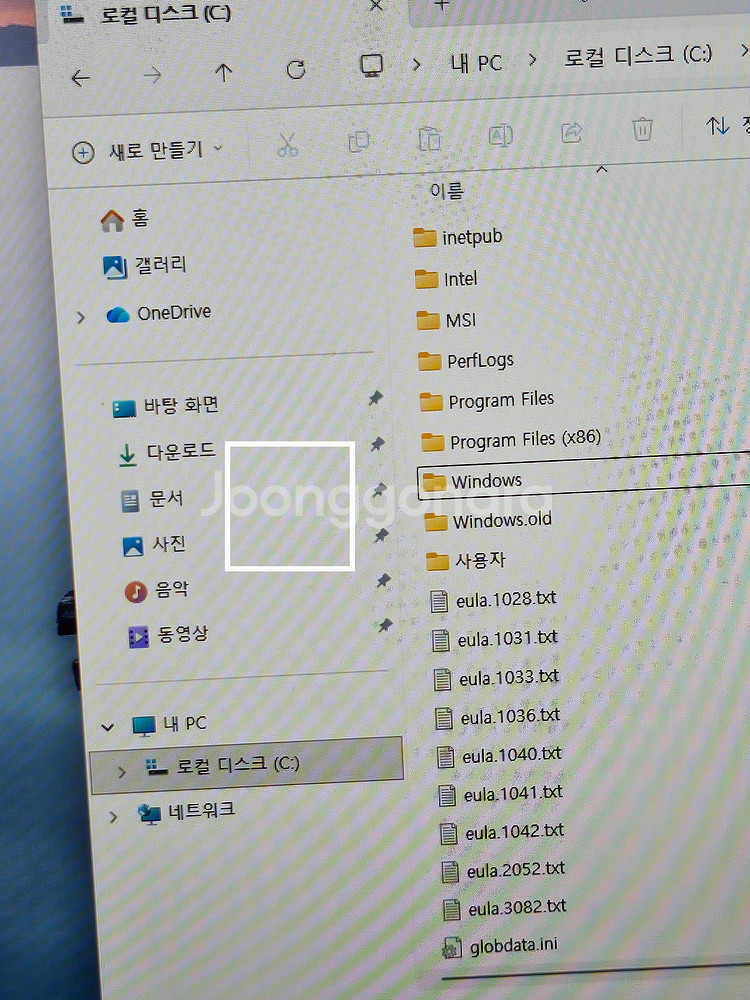
Task: Expand the 네트워크 tree node
Action: [113, 817]
